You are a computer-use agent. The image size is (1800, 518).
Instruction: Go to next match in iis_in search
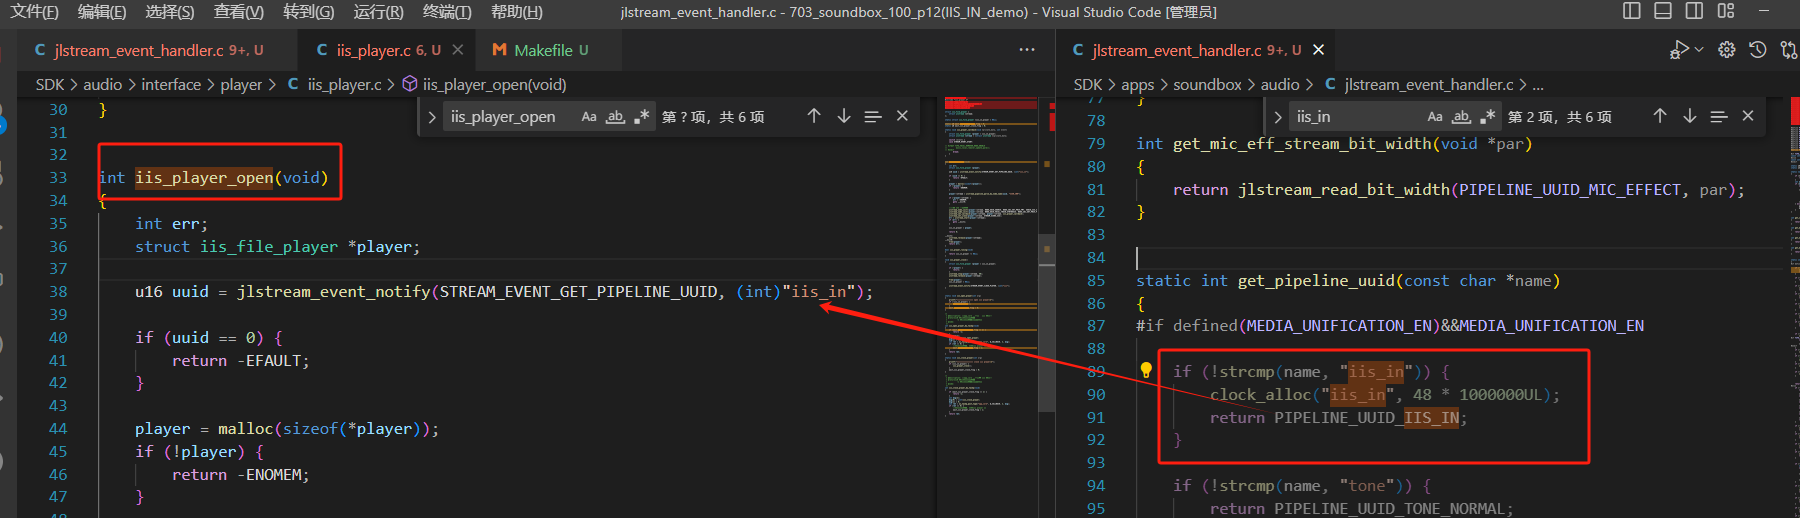click(1689, 116)
